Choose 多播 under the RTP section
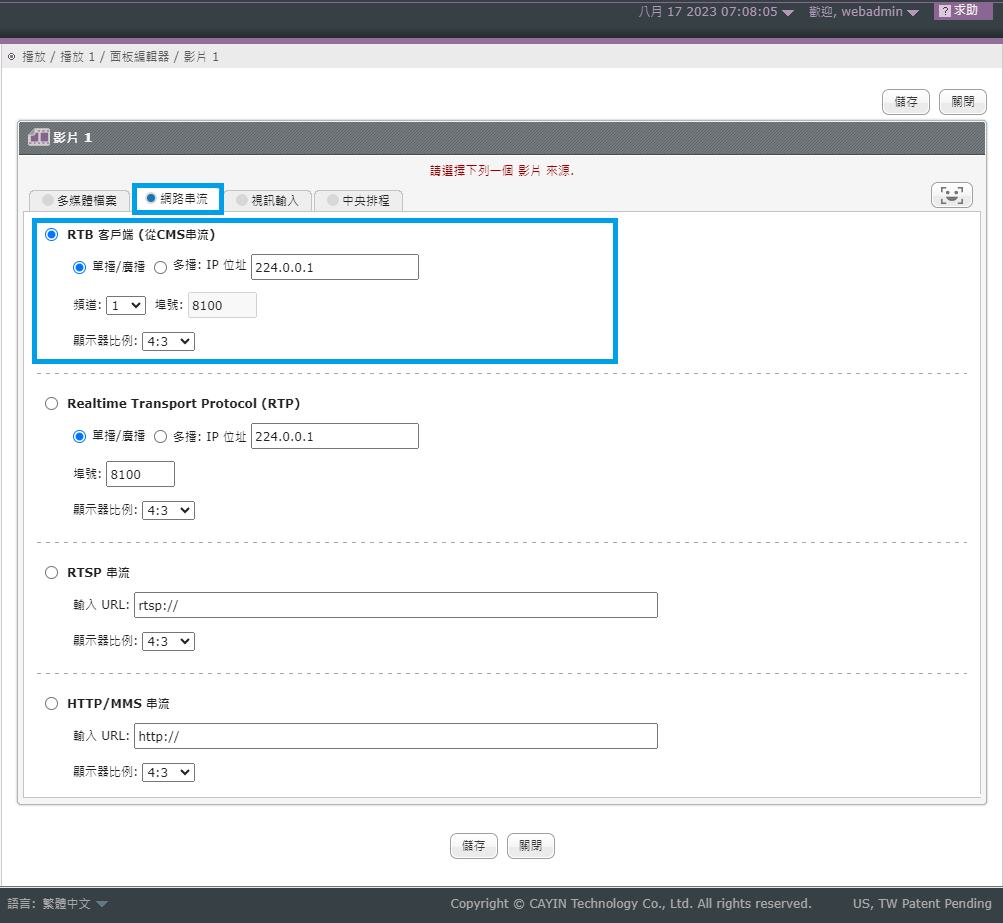Screen dimensions: 1003x923 pyautogui.click(x=161, y=436)
